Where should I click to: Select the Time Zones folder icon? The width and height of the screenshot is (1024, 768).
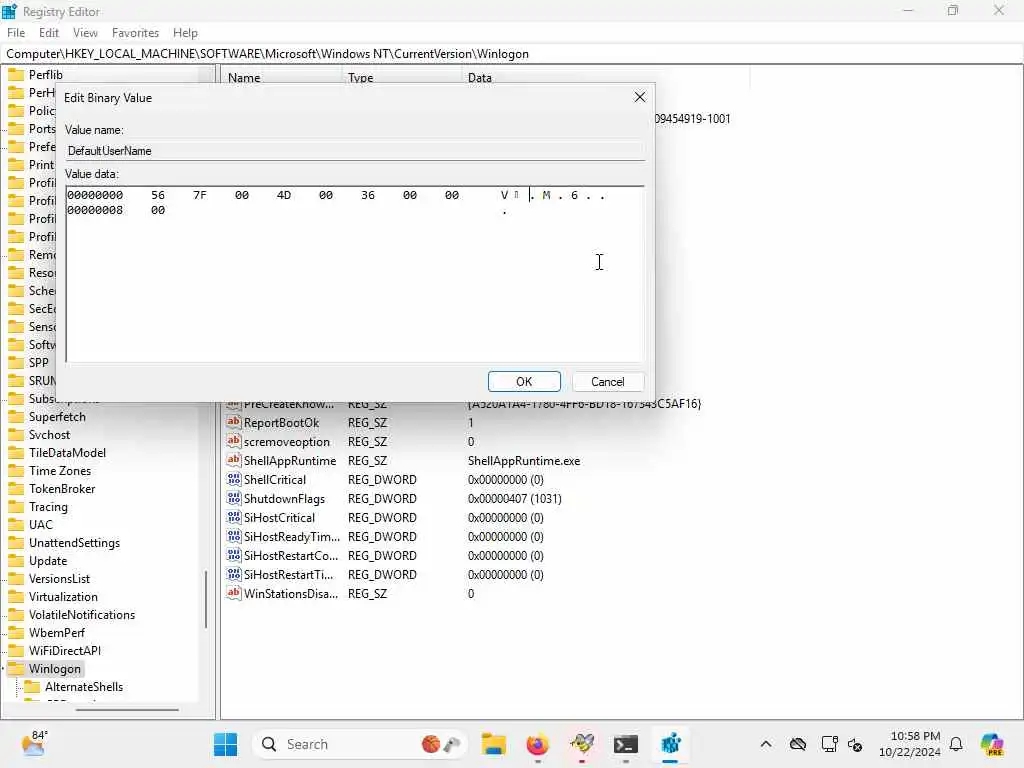pos(16,471)
